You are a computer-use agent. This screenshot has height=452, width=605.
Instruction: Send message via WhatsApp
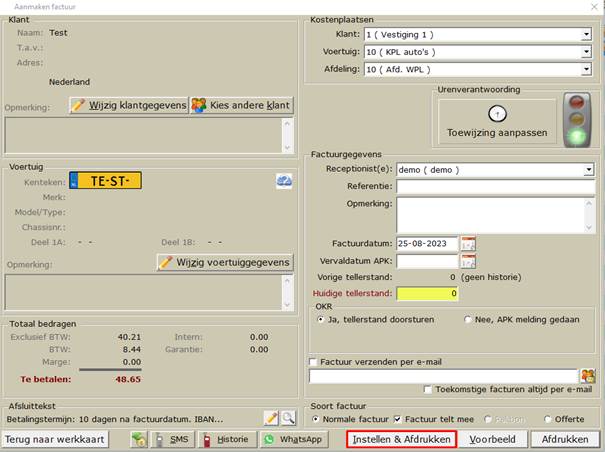point(296,439)
